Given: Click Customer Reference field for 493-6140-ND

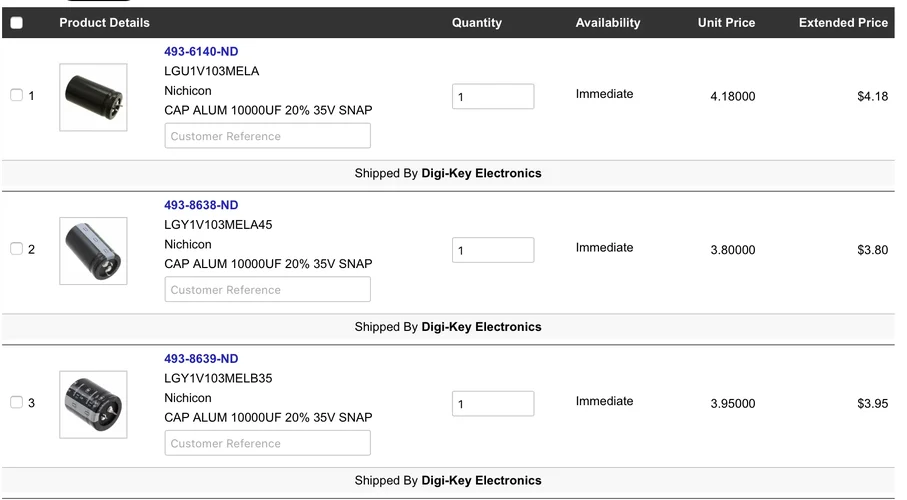Looking at the screenshot, I should click(x=267, y=136).
